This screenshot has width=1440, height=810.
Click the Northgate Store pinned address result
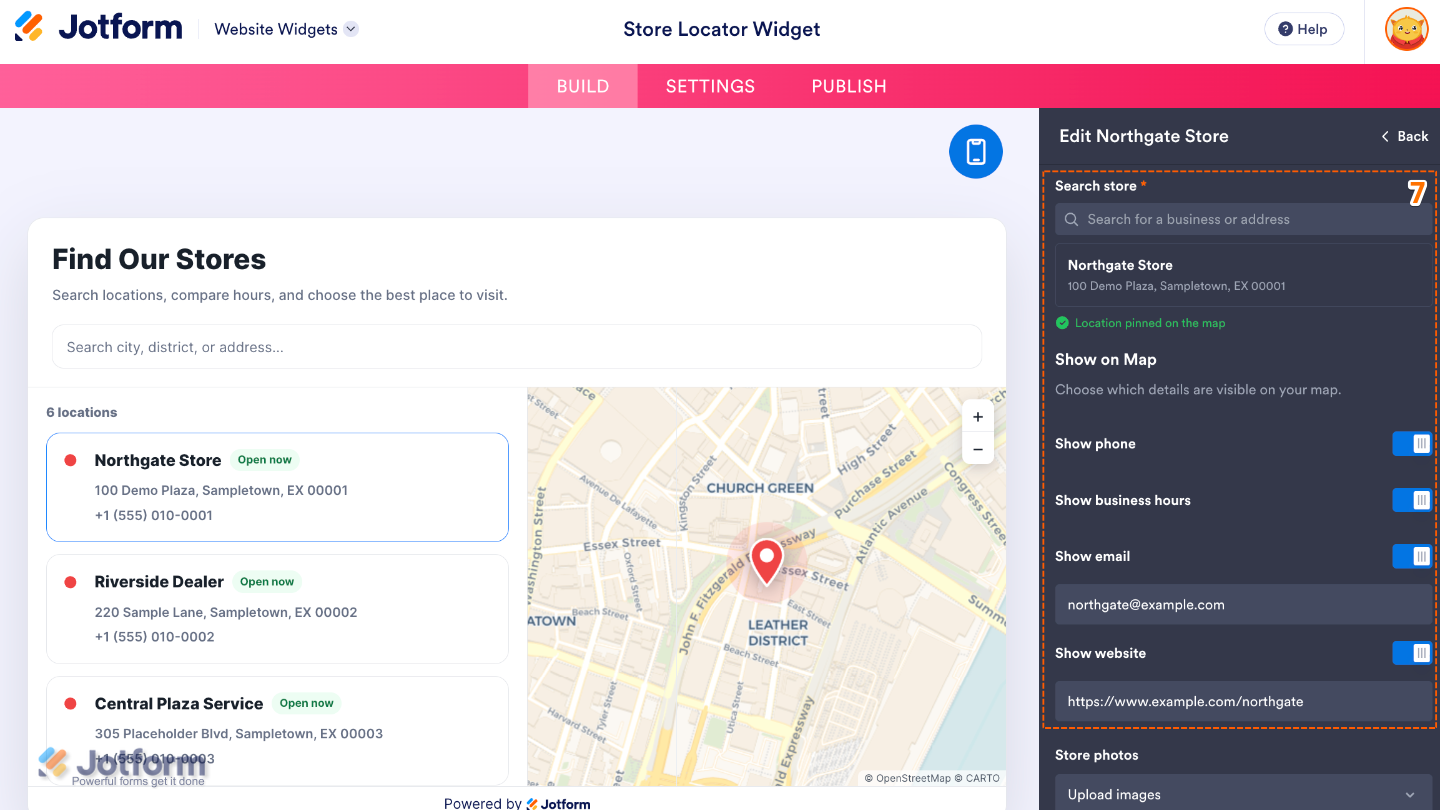point(1243,275)
